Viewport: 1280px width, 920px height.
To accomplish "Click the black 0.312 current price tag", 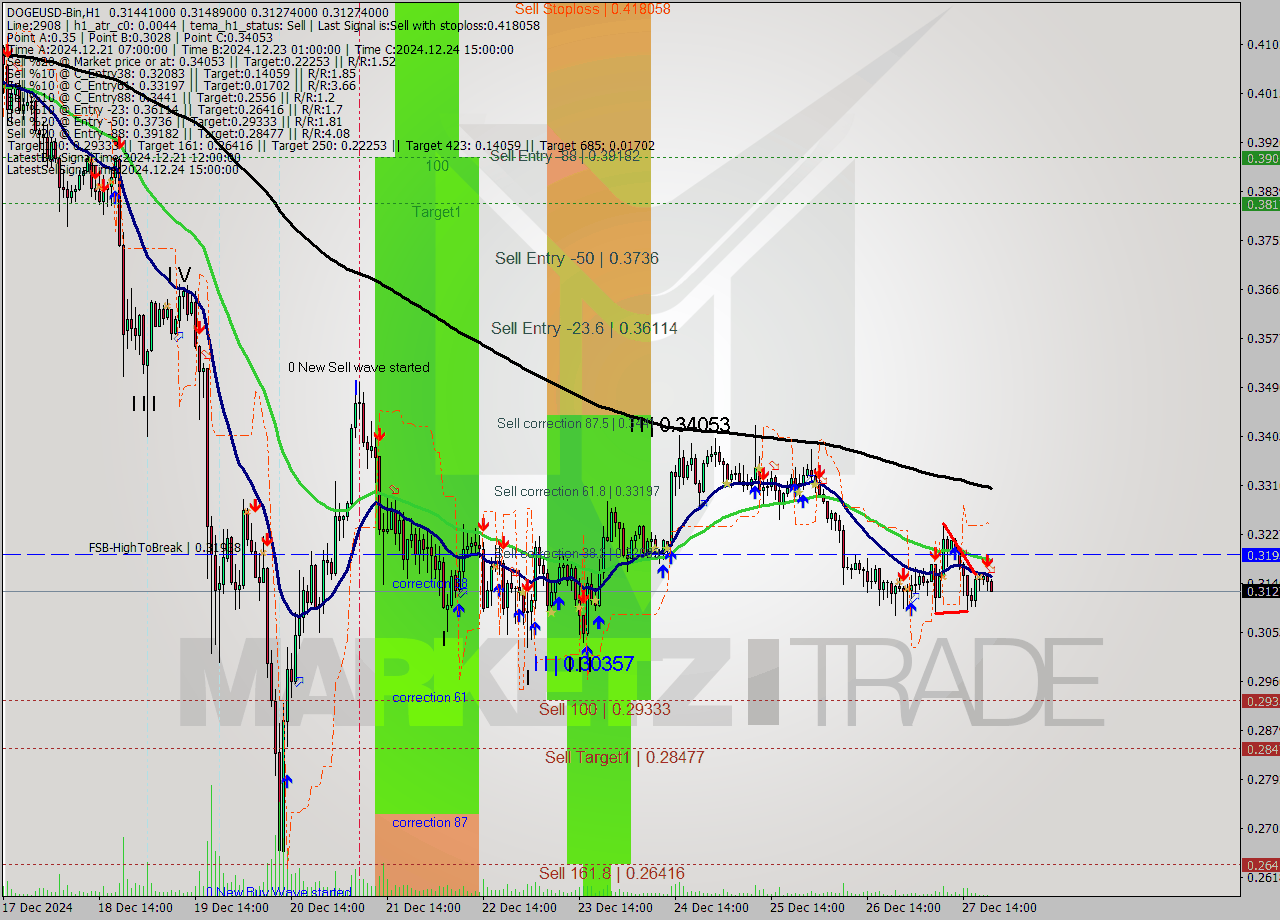I will (1260, 592).
